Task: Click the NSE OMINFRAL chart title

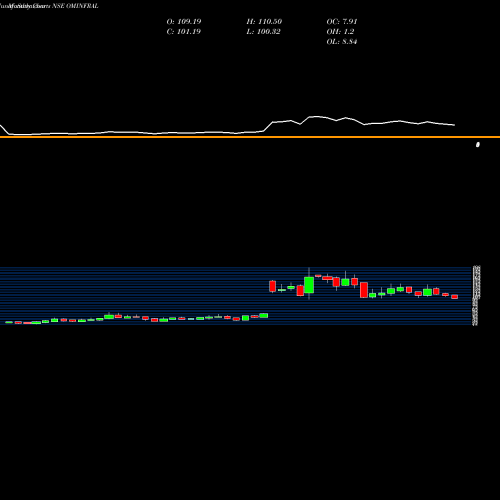Action: [75, 6]
